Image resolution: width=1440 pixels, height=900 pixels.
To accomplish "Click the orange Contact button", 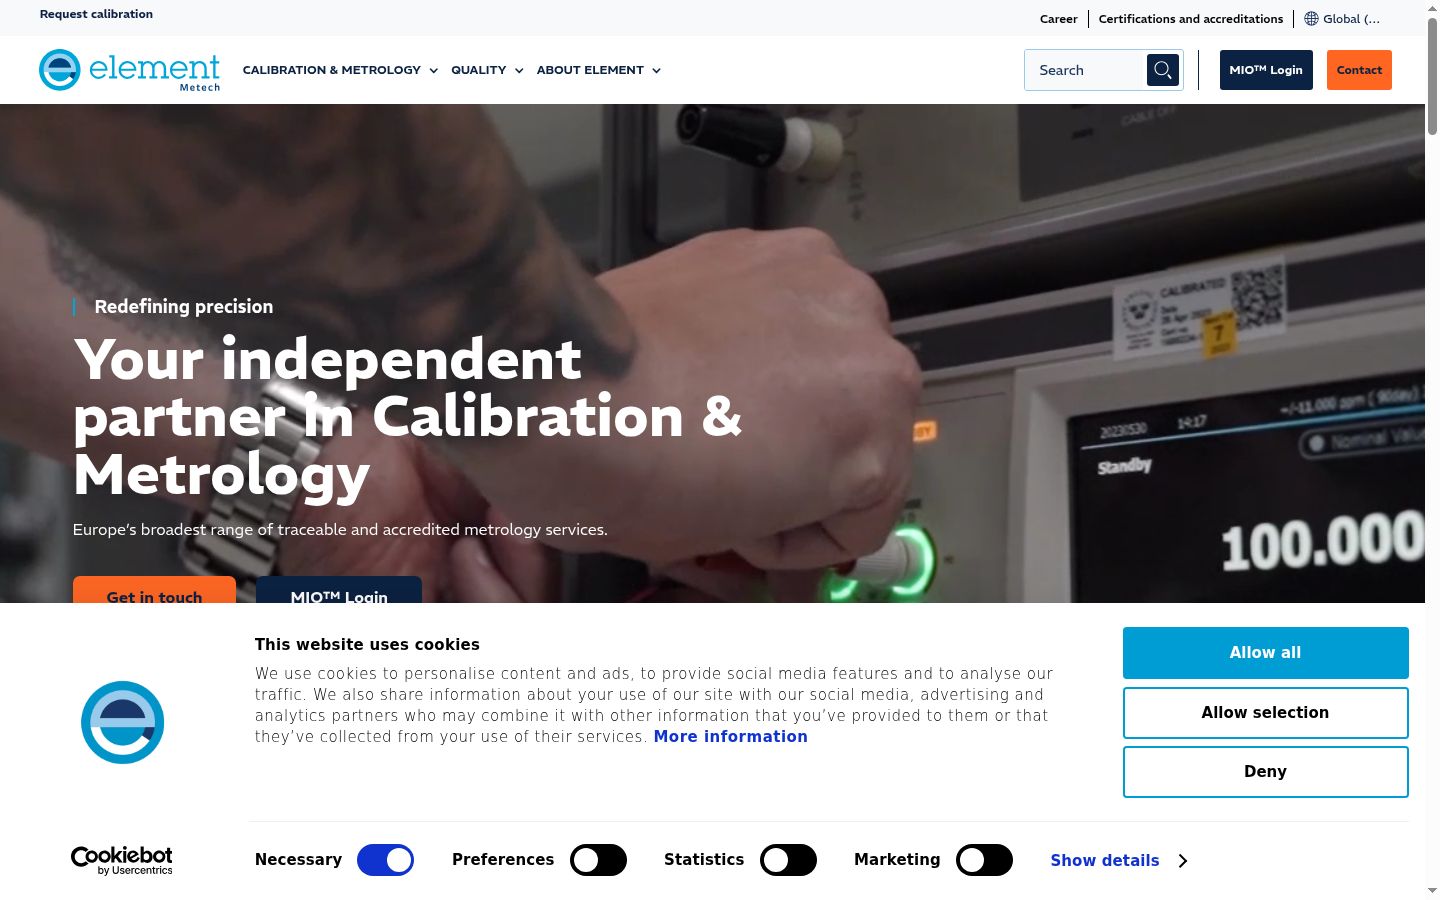I will coord(1359,70).
